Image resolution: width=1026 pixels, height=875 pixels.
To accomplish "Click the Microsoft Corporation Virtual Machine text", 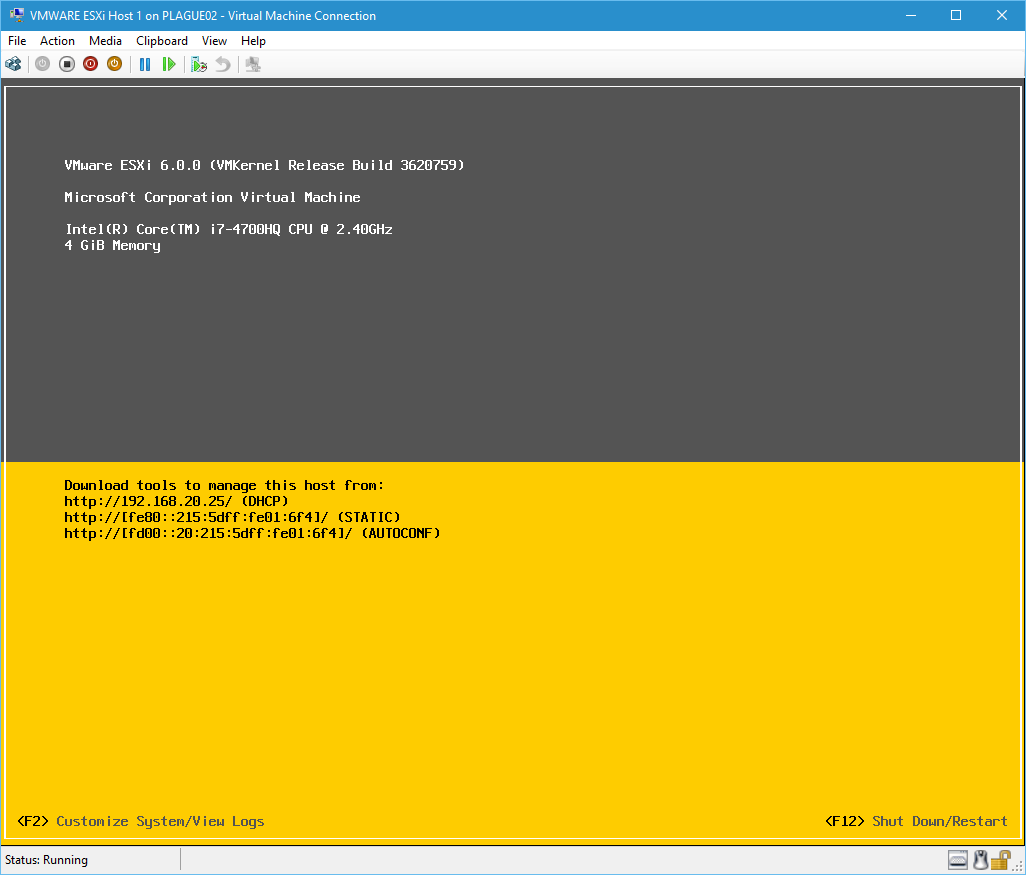I will [212, 197].
